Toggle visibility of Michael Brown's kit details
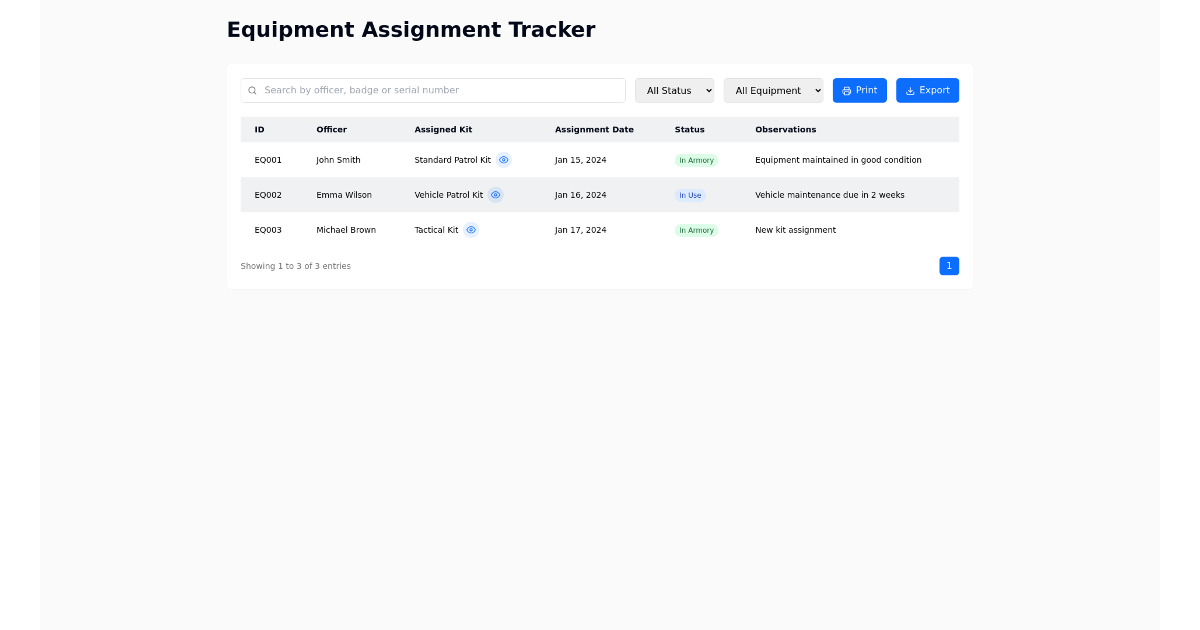Image resolution: width=1200 pixels, height=630 pixels. [x=471, y=229]
